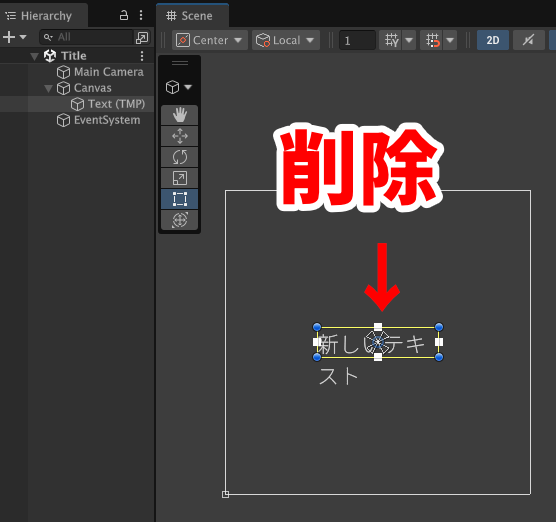Click the bottom-right blue corner handle

pos(439,357)
